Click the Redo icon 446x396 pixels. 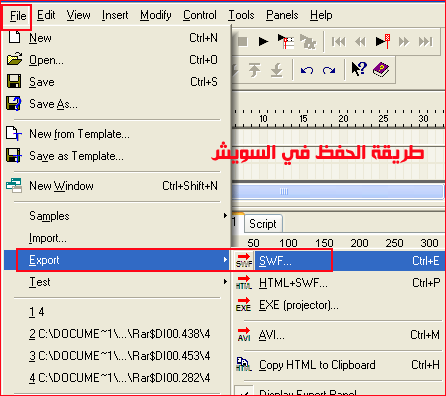tap(329, 70)
